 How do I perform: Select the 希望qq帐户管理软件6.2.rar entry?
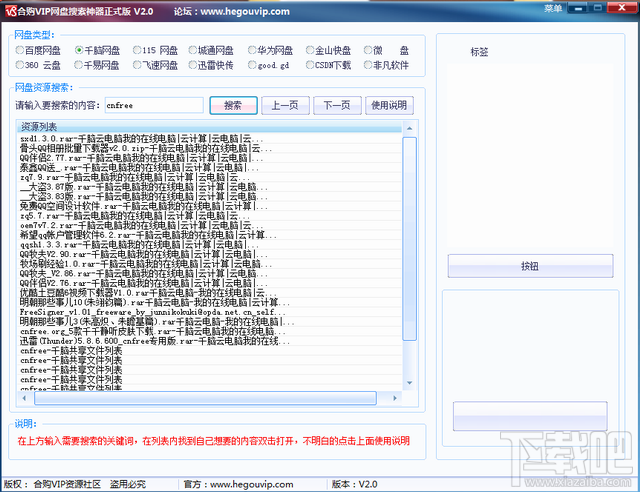click(x=209, y=235)
